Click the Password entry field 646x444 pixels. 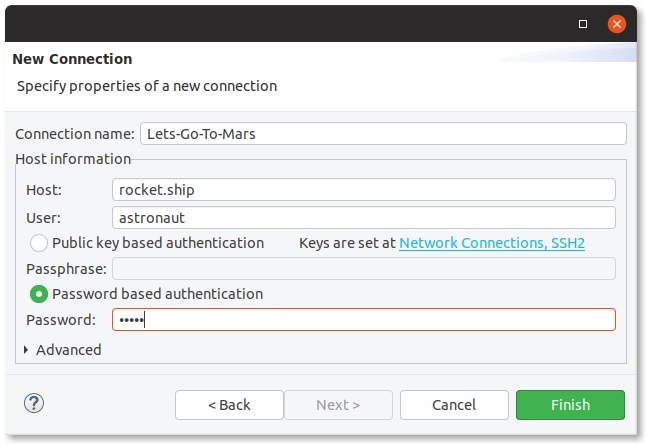[x=363, y=320]
